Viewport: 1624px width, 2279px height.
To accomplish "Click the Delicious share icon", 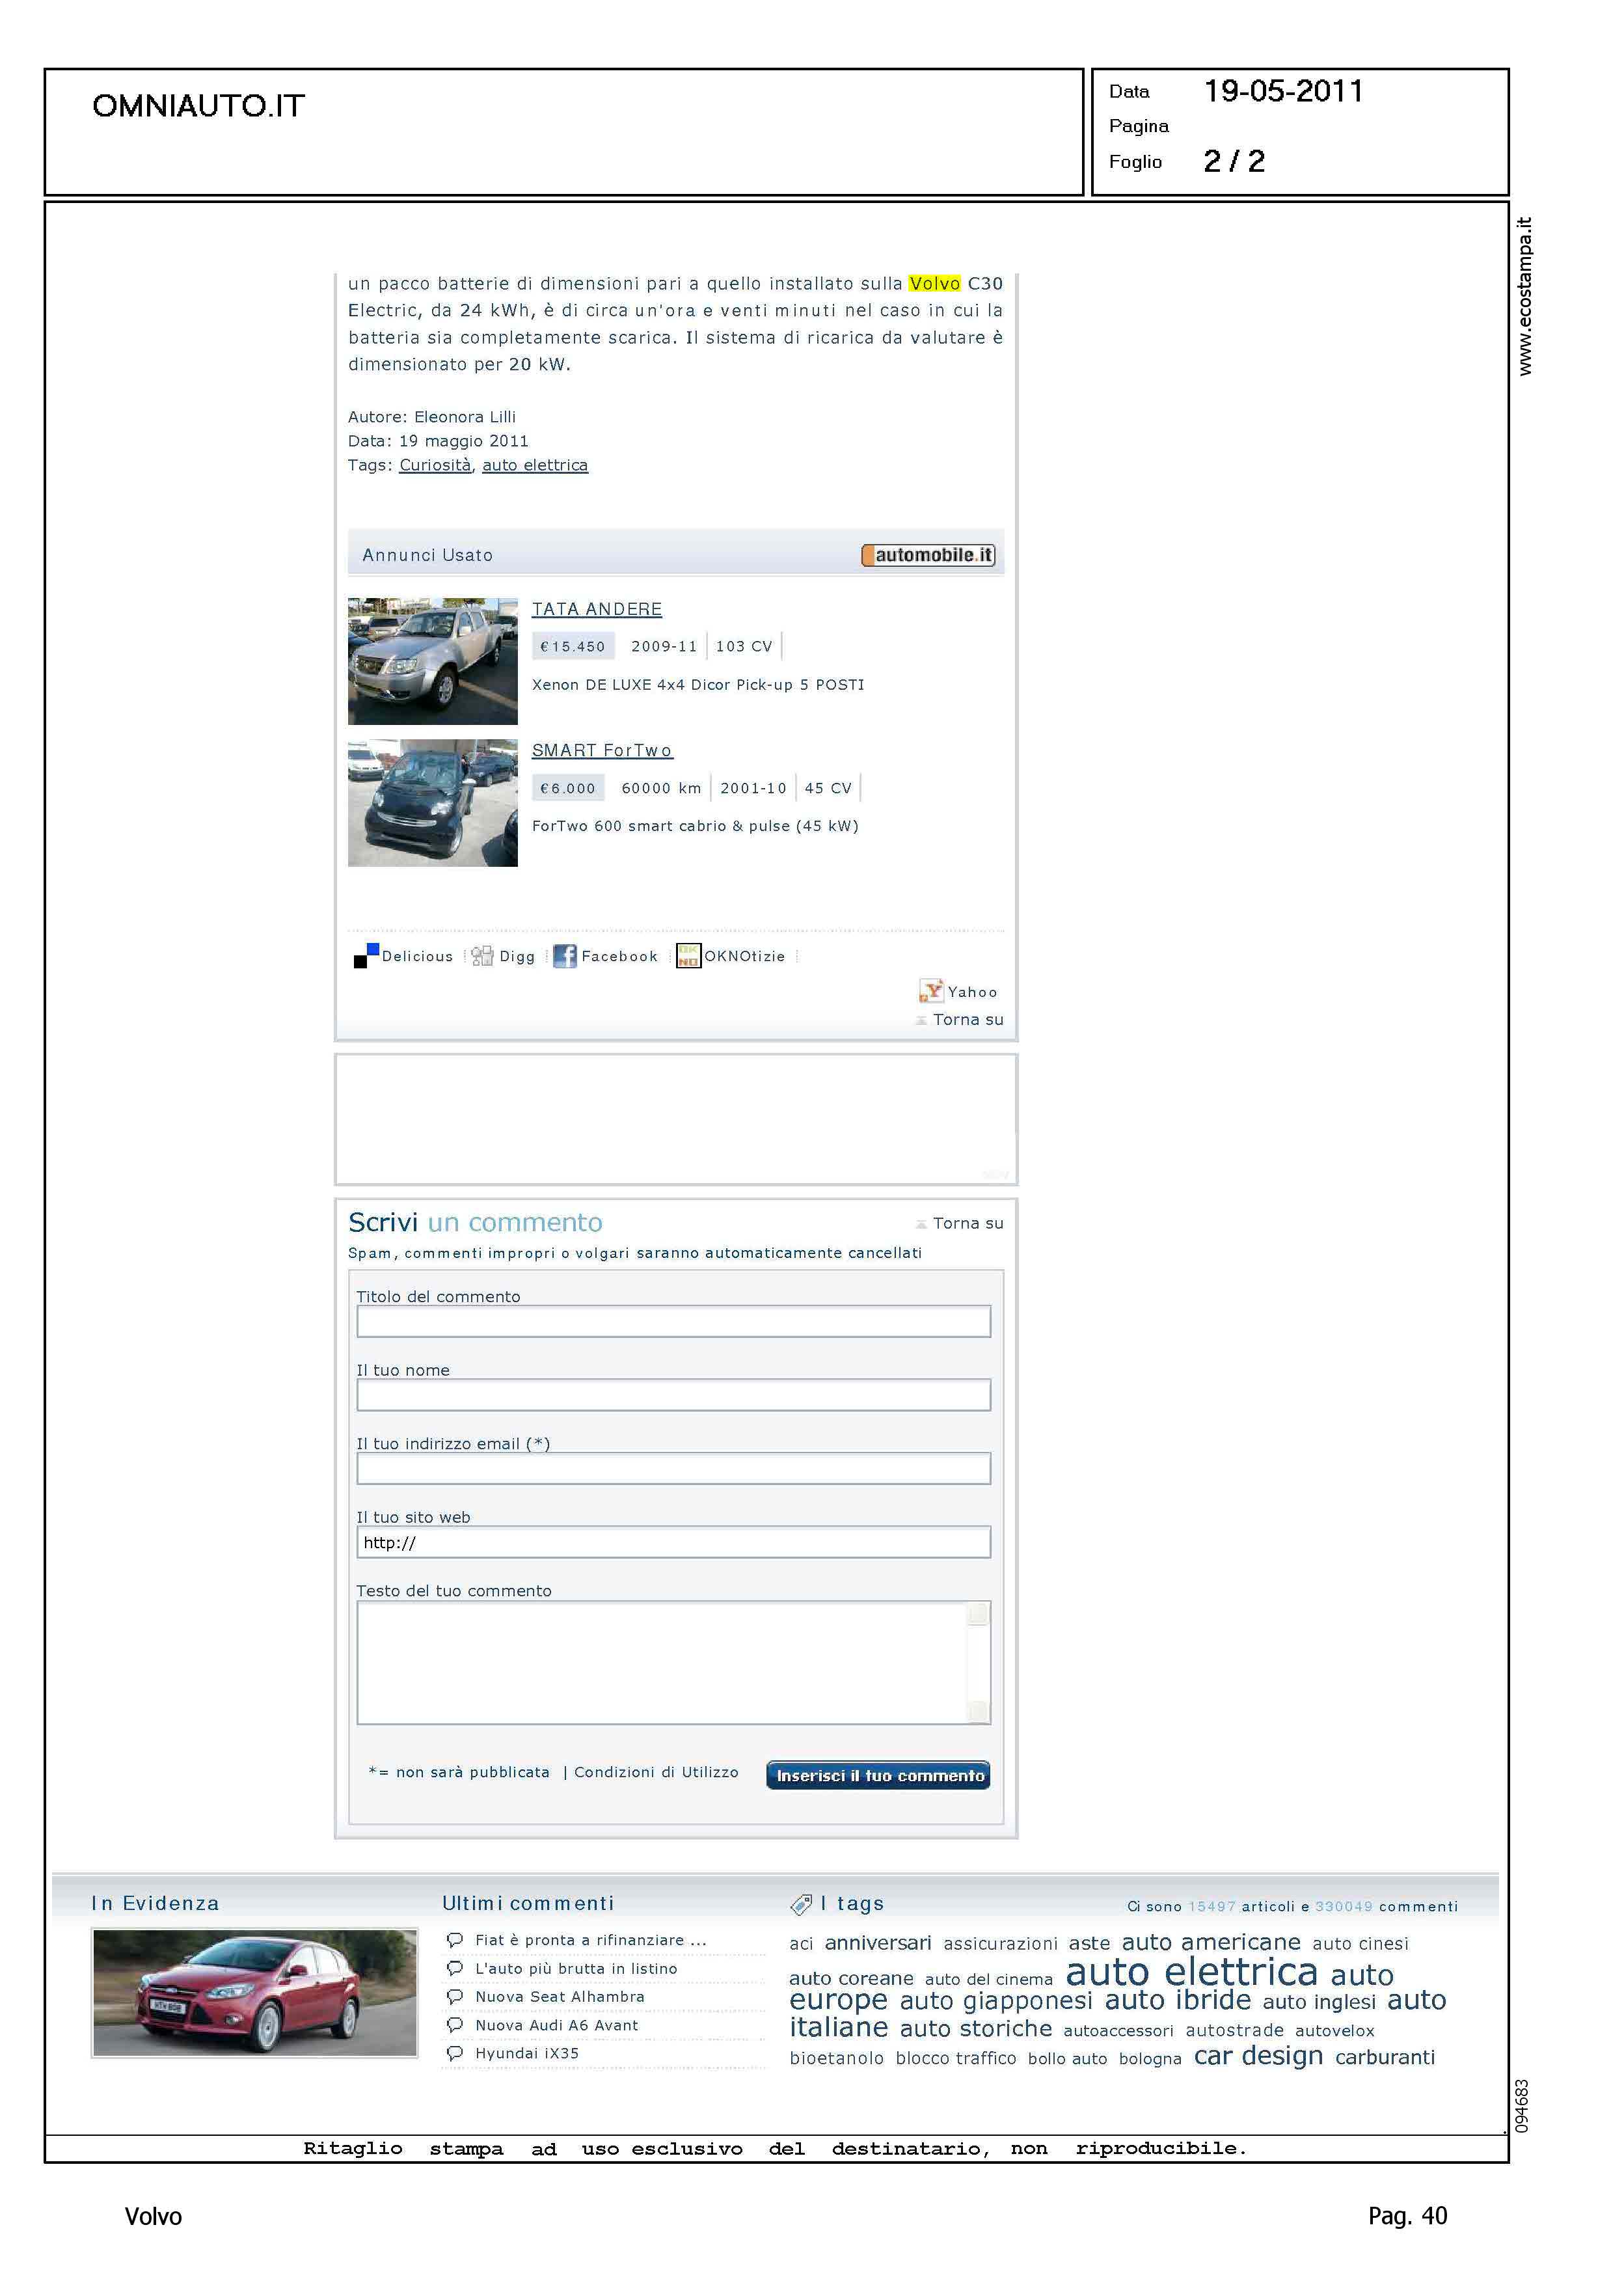I will [366, 956].
